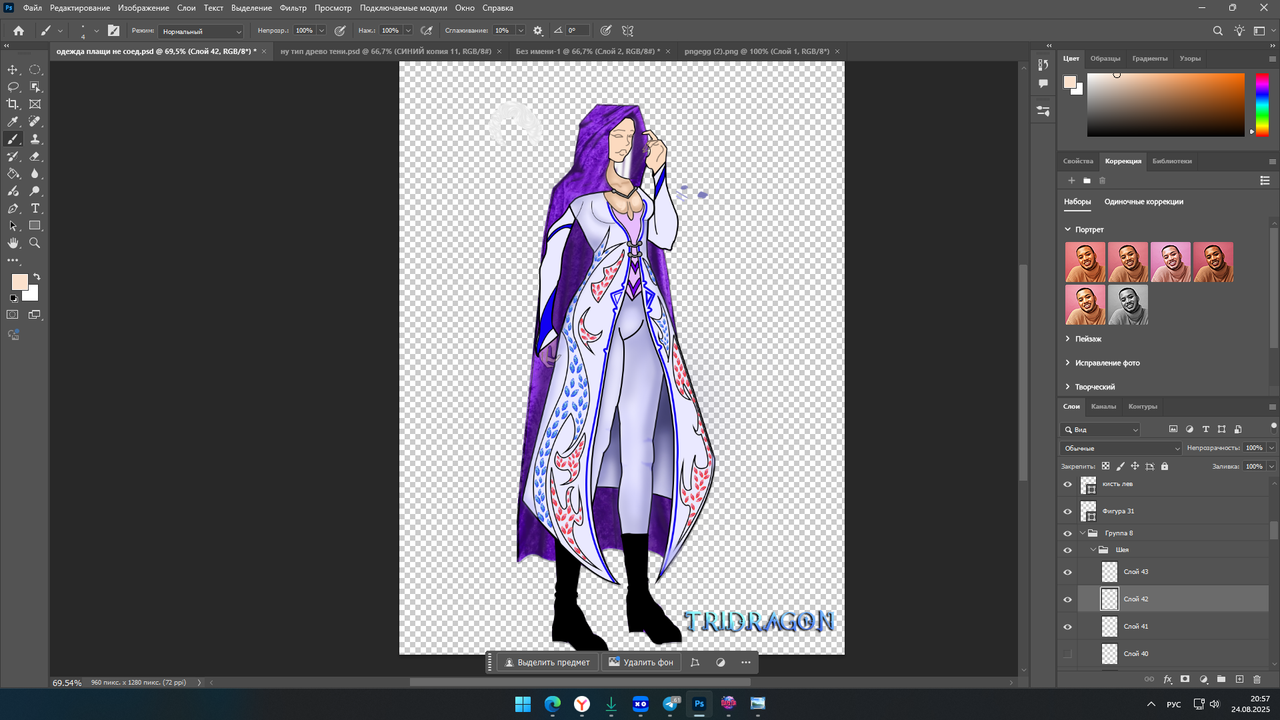Open the Изображение menu
The width and height of the screenshot is (1280, 720).
(143, 7)
